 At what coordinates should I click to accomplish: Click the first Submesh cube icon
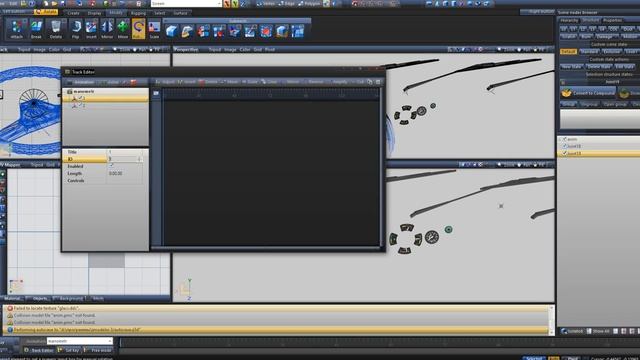coord(171,31)
